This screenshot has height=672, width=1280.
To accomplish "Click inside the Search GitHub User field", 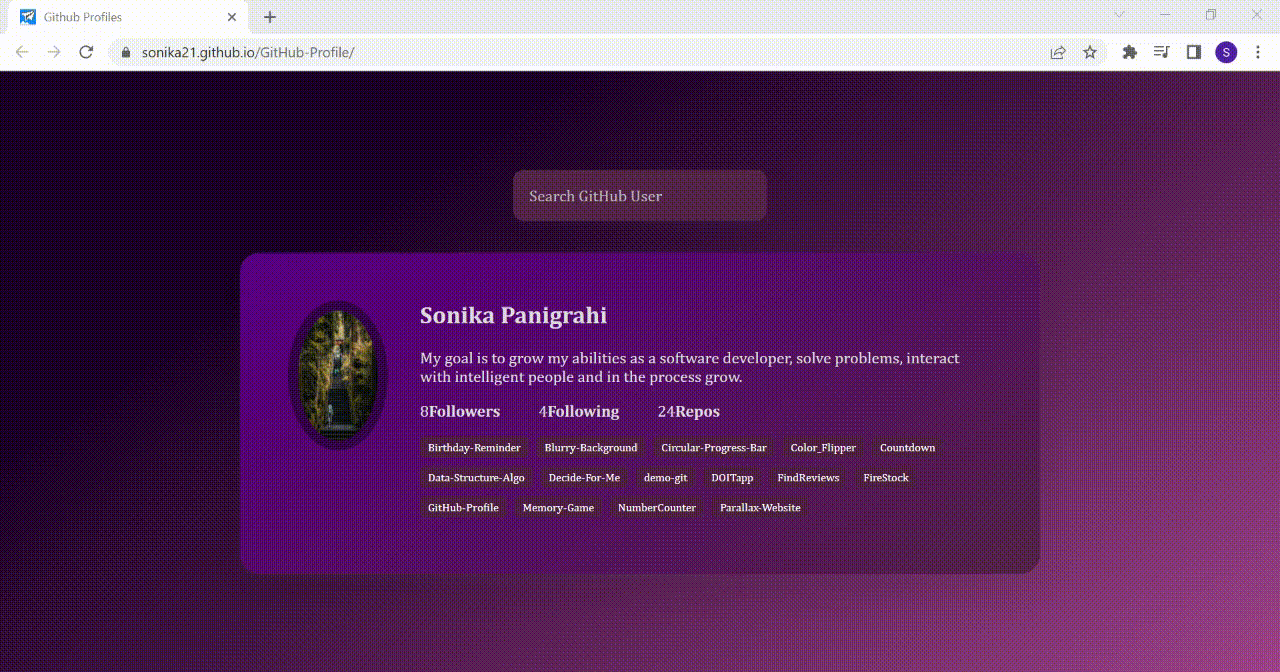I will (x=639, y=195).
